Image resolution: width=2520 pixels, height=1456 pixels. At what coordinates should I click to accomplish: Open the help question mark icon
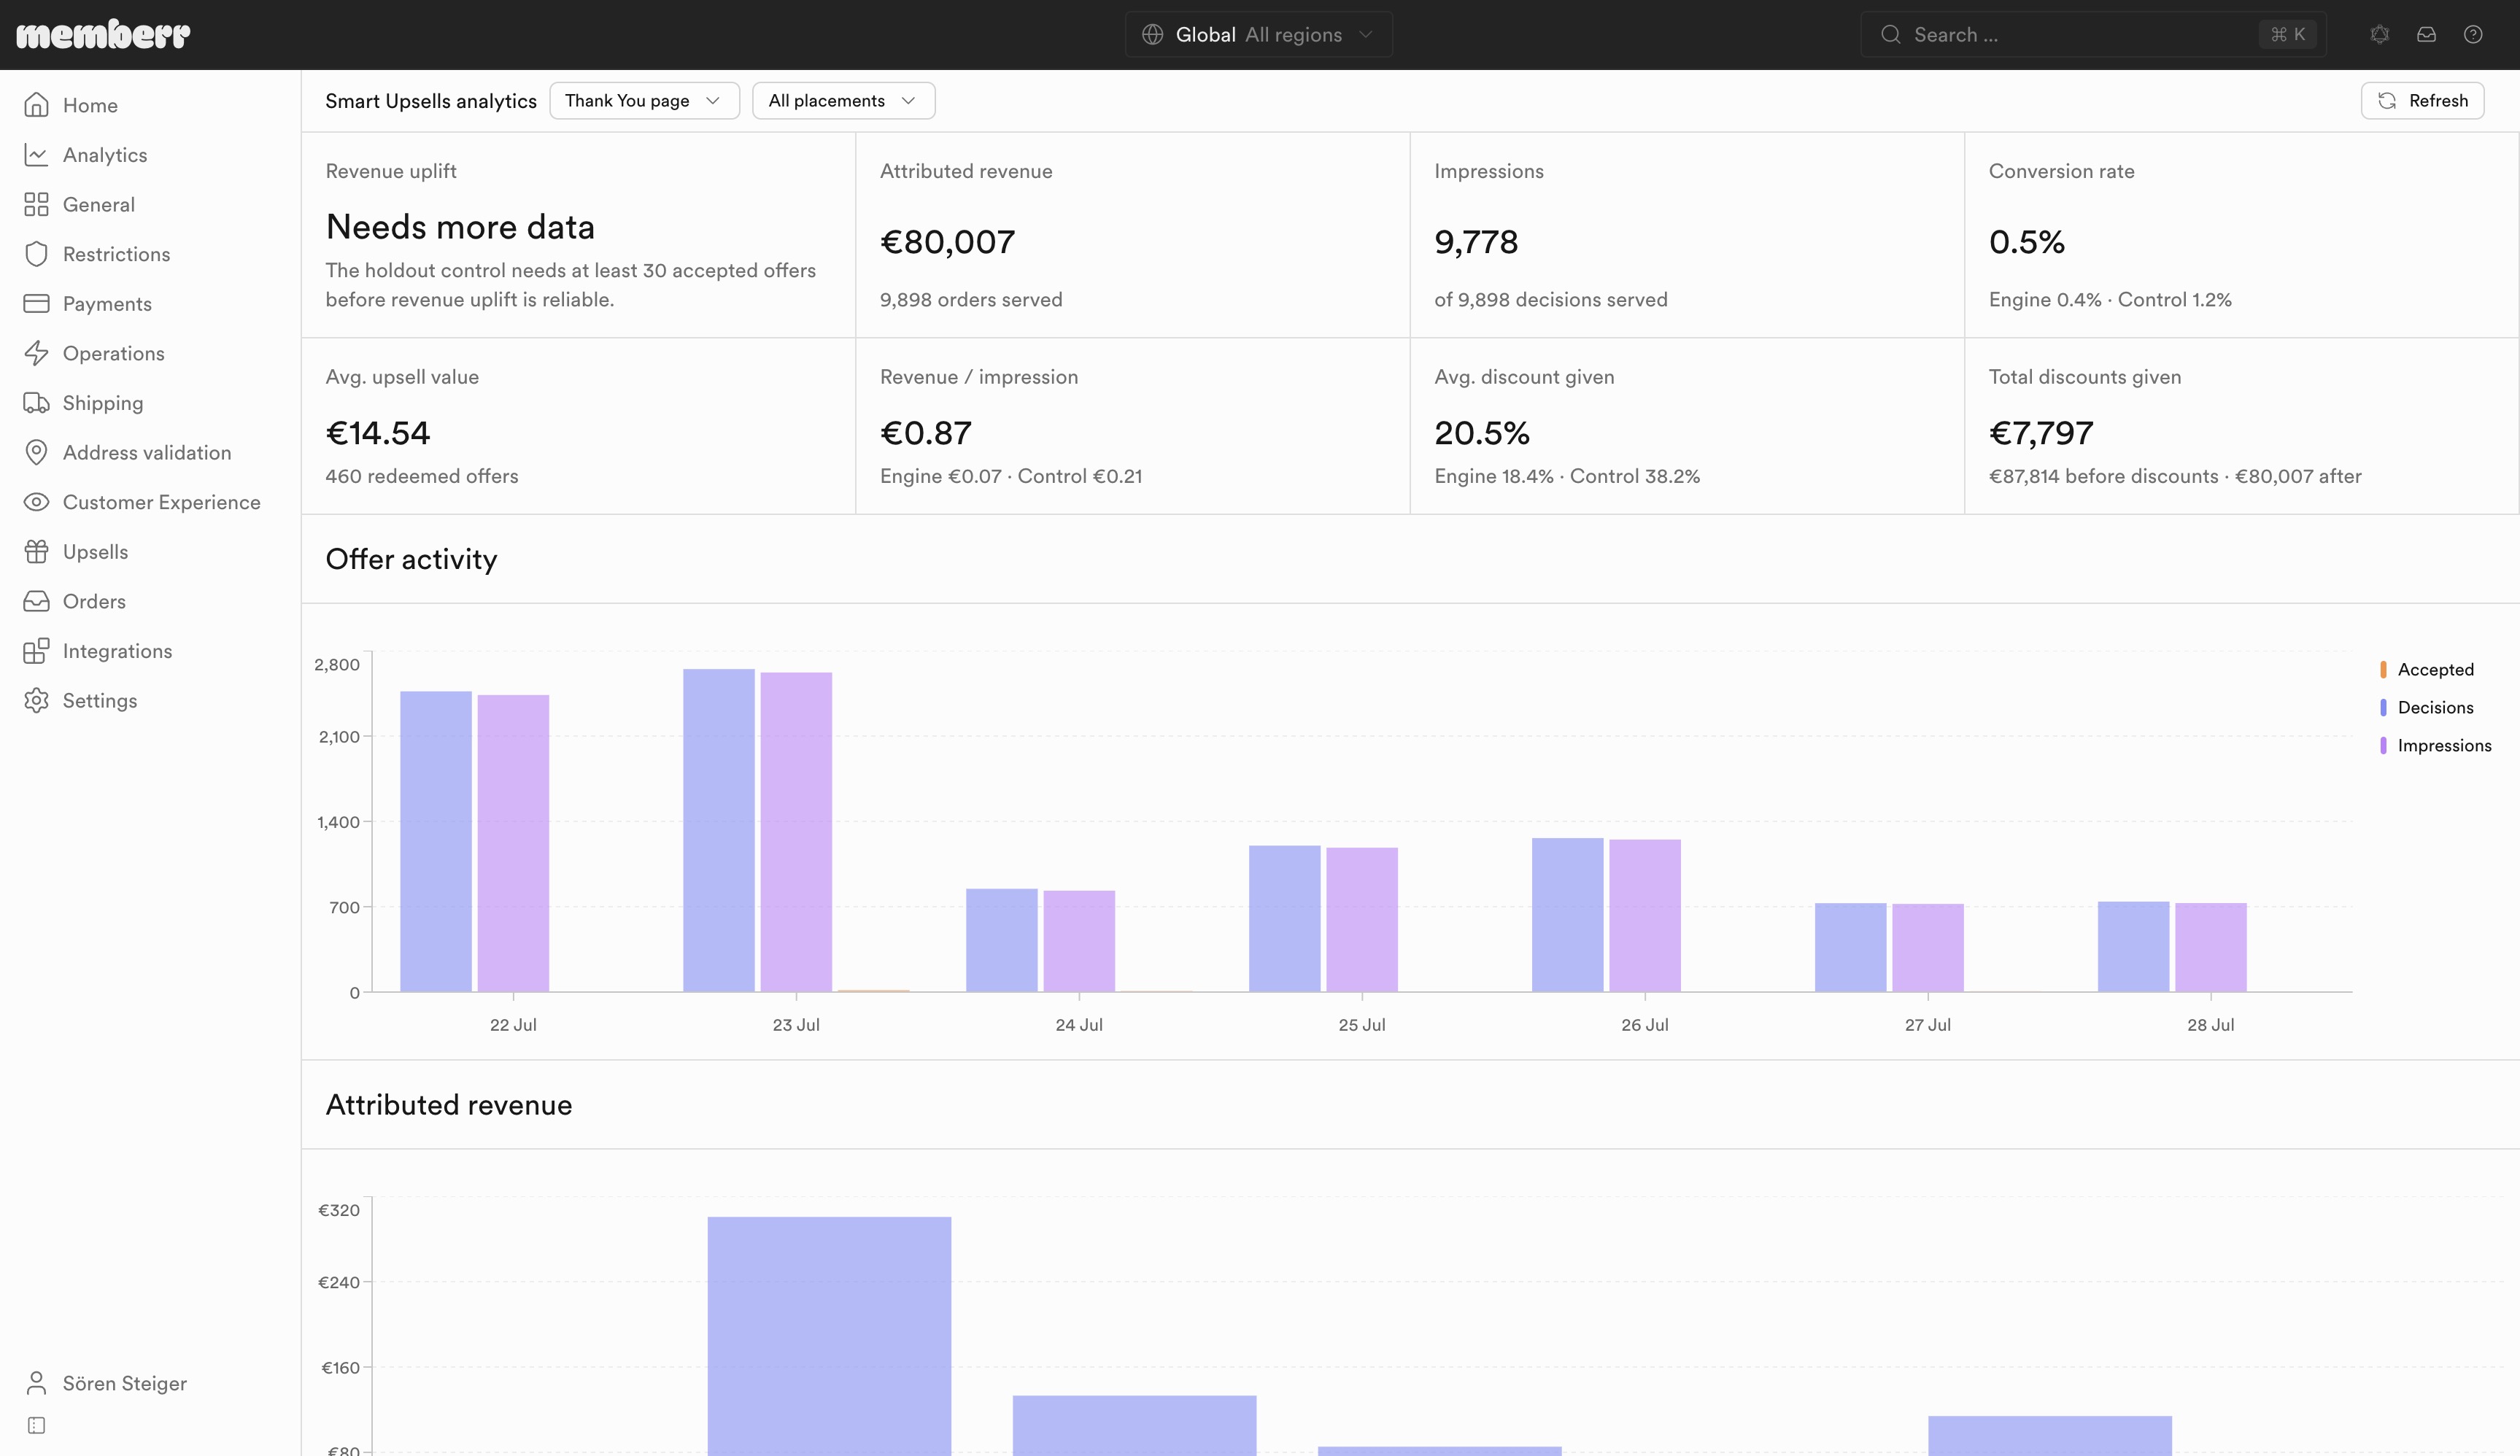2473,35
